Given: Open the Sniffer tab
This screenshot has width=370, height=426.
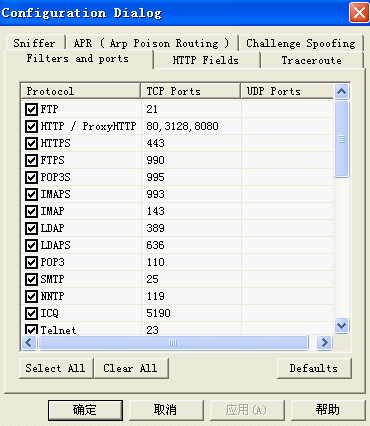Looking at the screenshot, I should coord(35,43).
